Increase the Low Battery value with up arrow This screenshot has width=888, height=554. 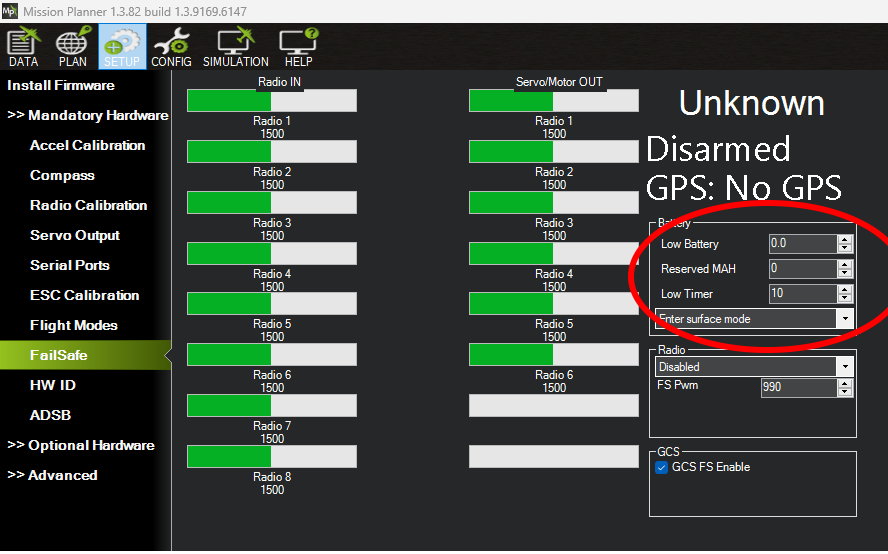pos(845,240)
